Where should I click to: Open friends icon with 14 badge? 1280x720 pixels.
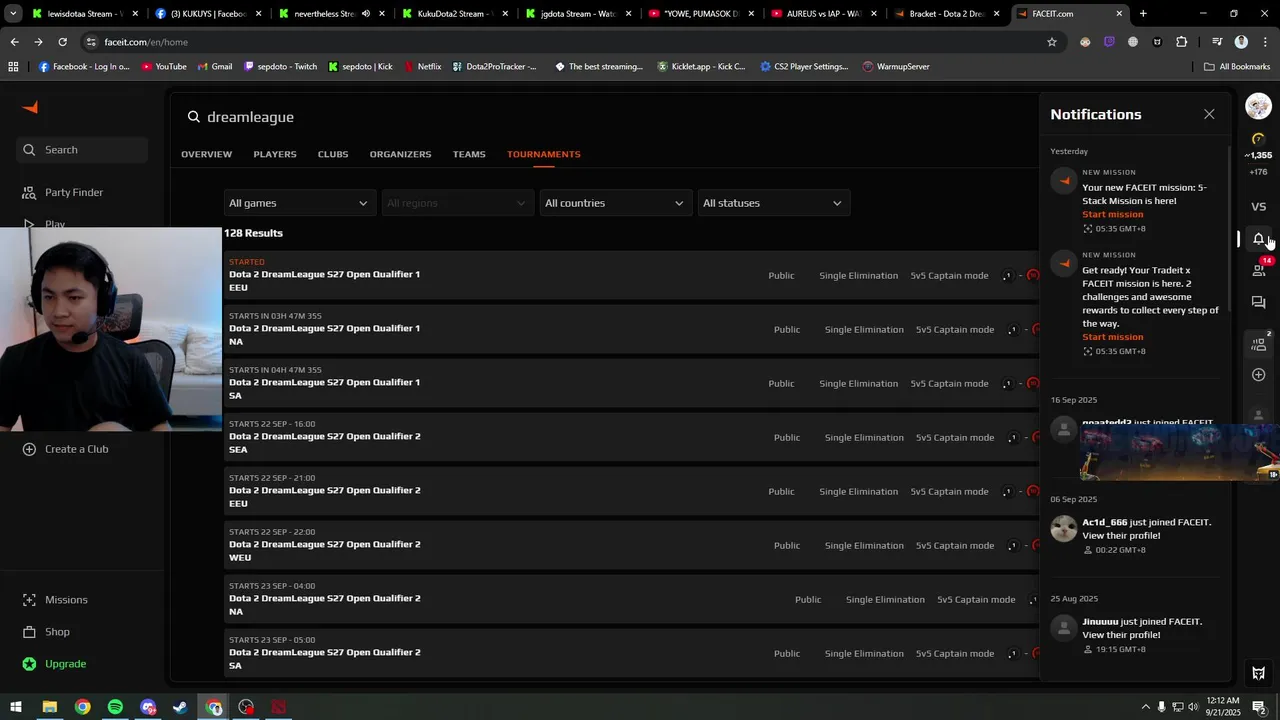pyautogui.click(x=1259, y=270)
